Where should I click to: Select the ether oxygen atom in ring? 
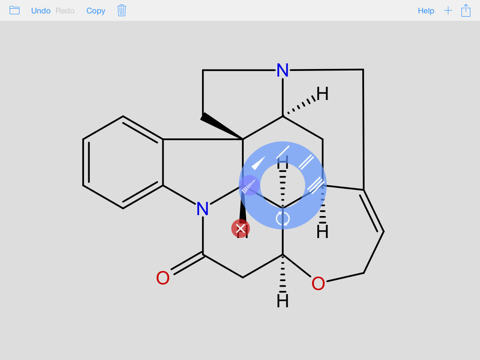click(318, 284)
